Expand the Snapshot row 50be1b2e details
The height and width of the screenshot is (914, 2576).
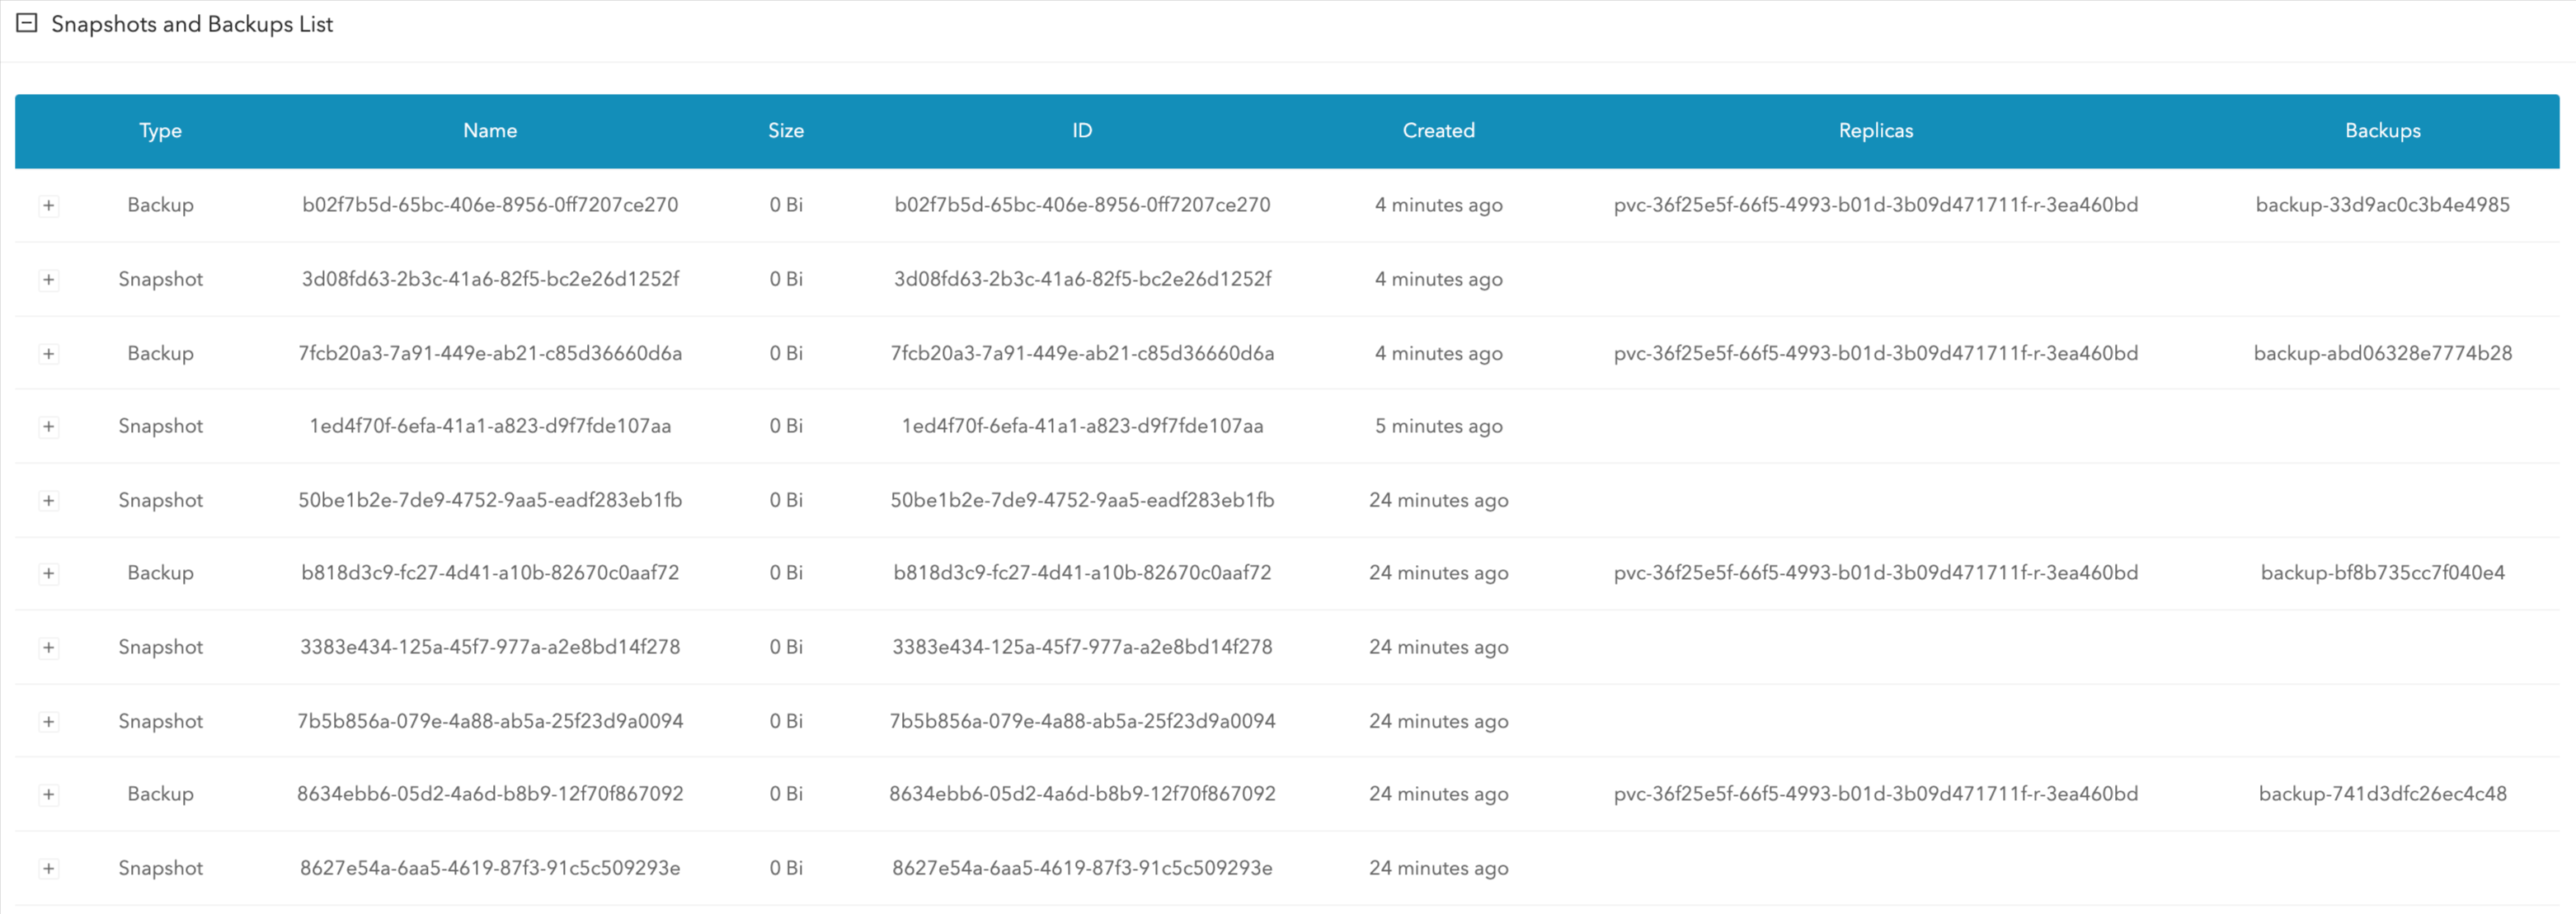(49, 499)
